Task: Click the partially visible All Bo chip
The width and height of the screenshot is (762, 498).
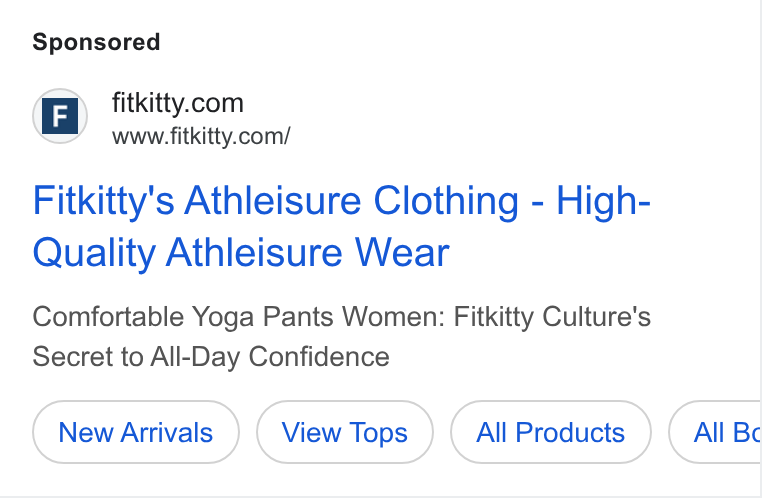Action: point(714,432)
